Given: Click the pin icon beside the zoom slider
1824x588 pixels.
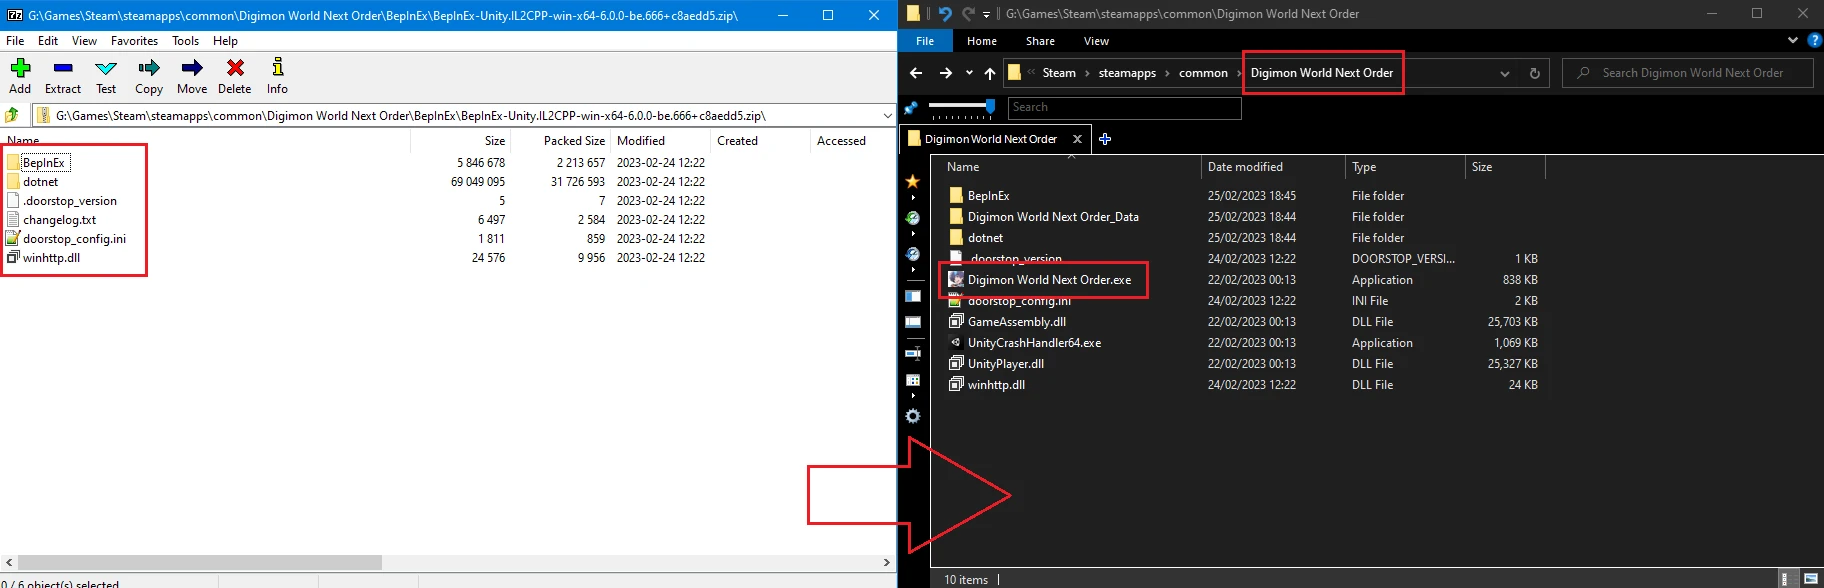Looking at the screenshot, I should pyautogui.click(x=911, y=107).
